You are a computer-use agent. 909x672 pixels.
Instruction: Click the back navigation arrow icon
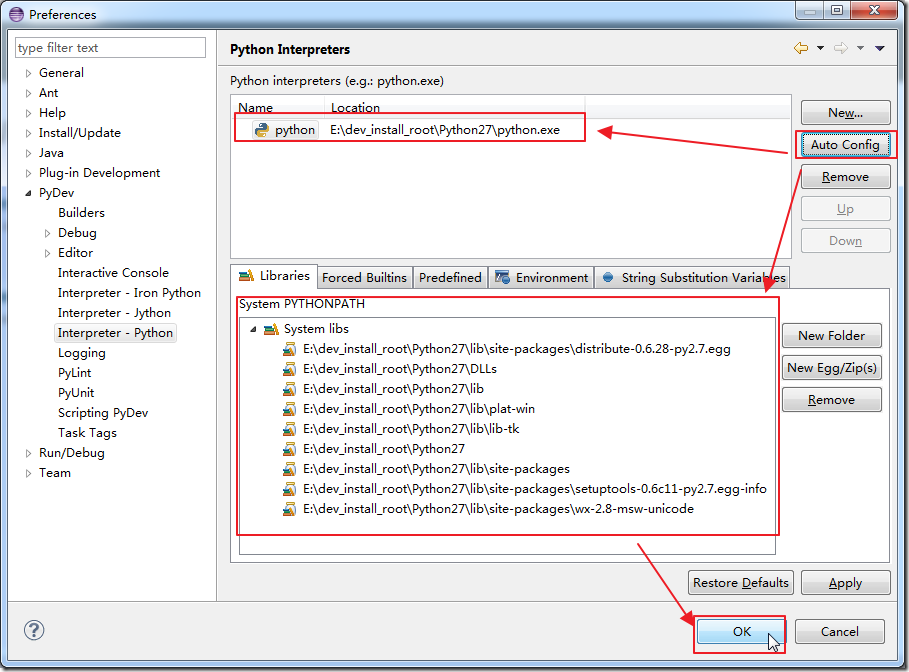point(800,49)
